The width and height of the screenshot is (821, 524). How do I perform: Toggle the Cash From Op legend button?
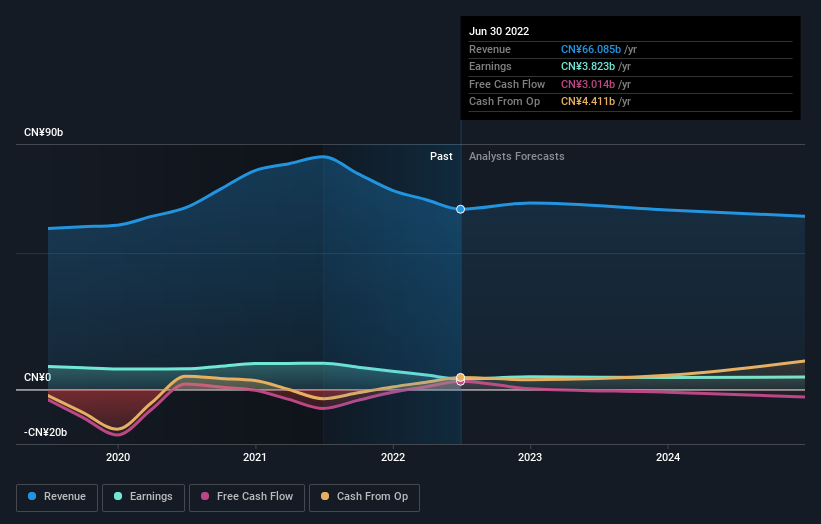point(364,497)
